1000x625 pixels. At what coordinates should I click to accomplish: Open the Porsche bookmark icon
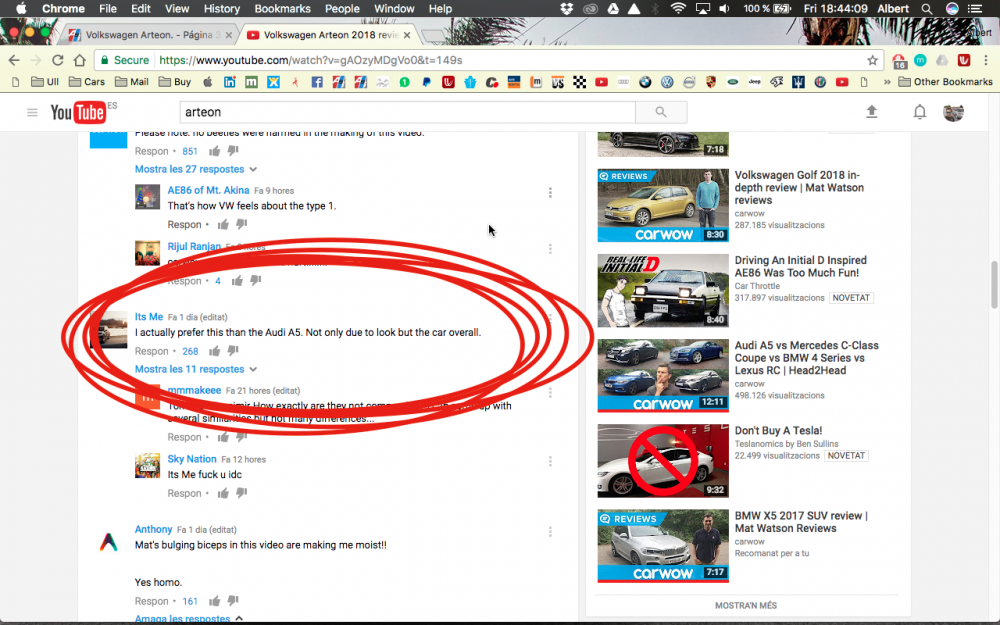(711, 82)
